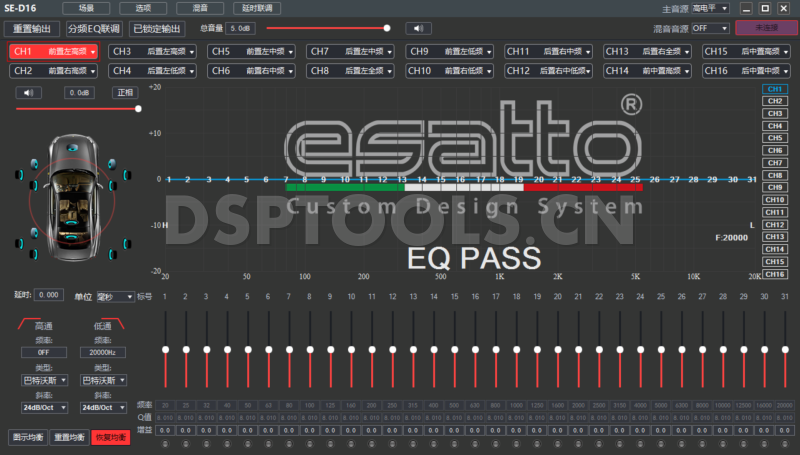Image resolution: width=800 pixels, height=455 pixels.
Task: Click the CH1 channel volume slider handle
Action: pos(138,109)
